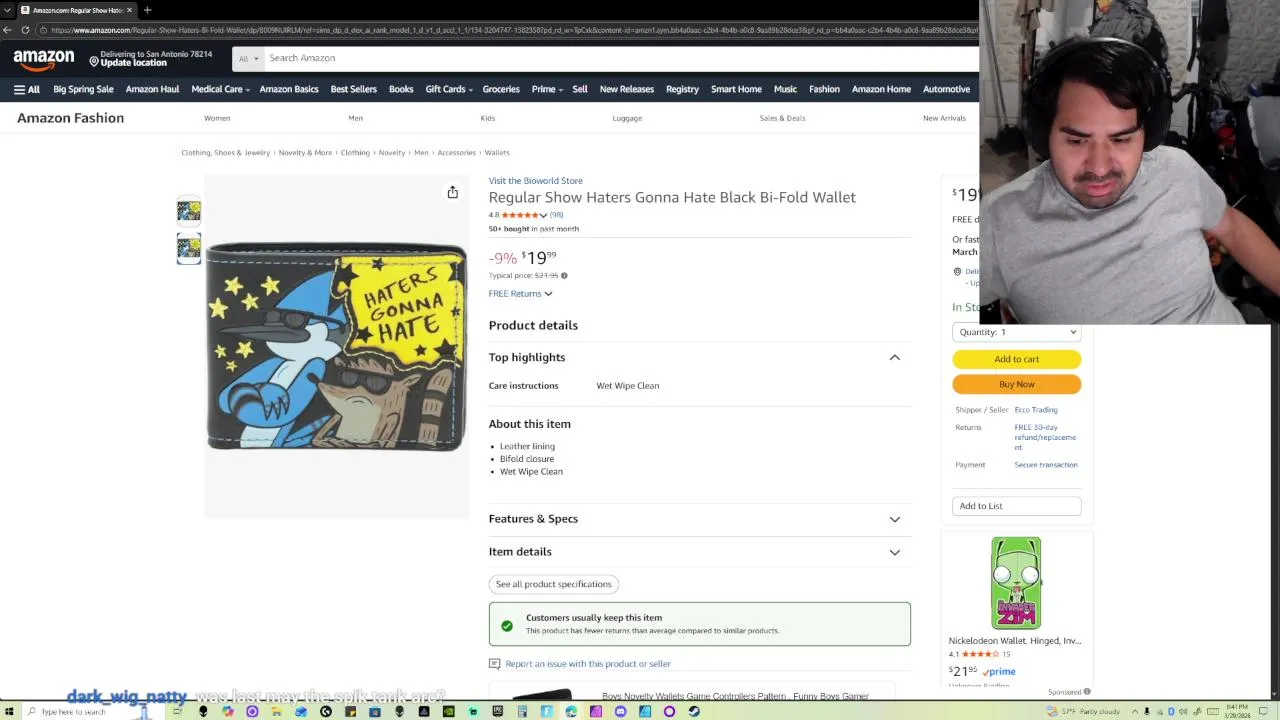
Task: Click the browser address bar URL
Action: pos(510,30)
